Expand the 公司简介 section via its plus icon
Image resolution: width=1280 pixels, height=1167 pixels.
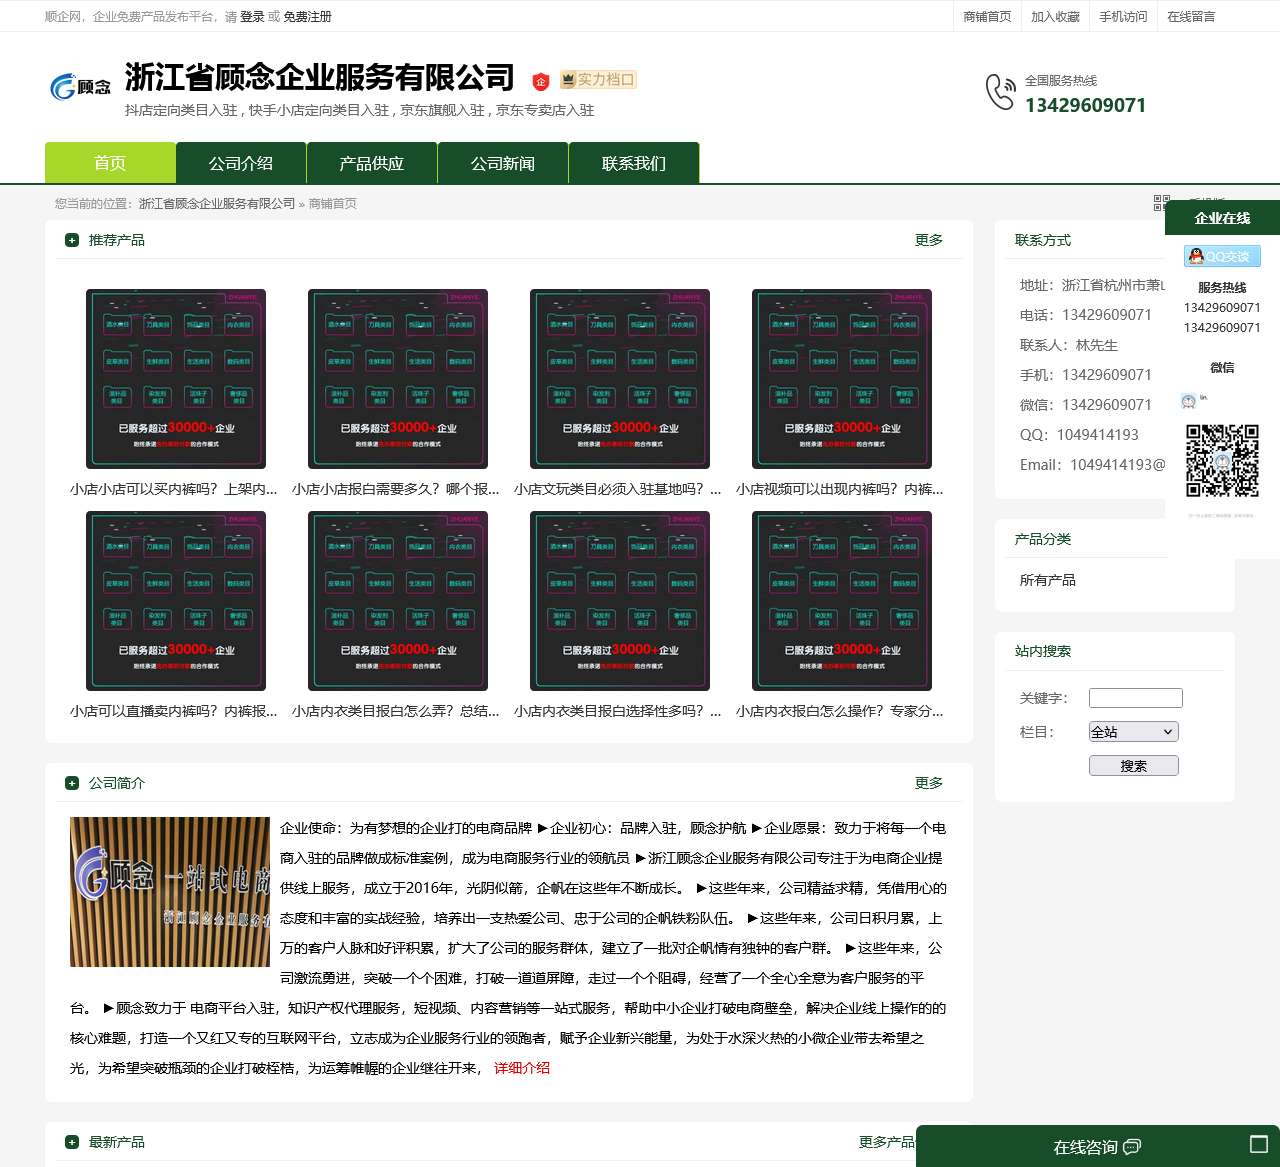click(71, 783)
